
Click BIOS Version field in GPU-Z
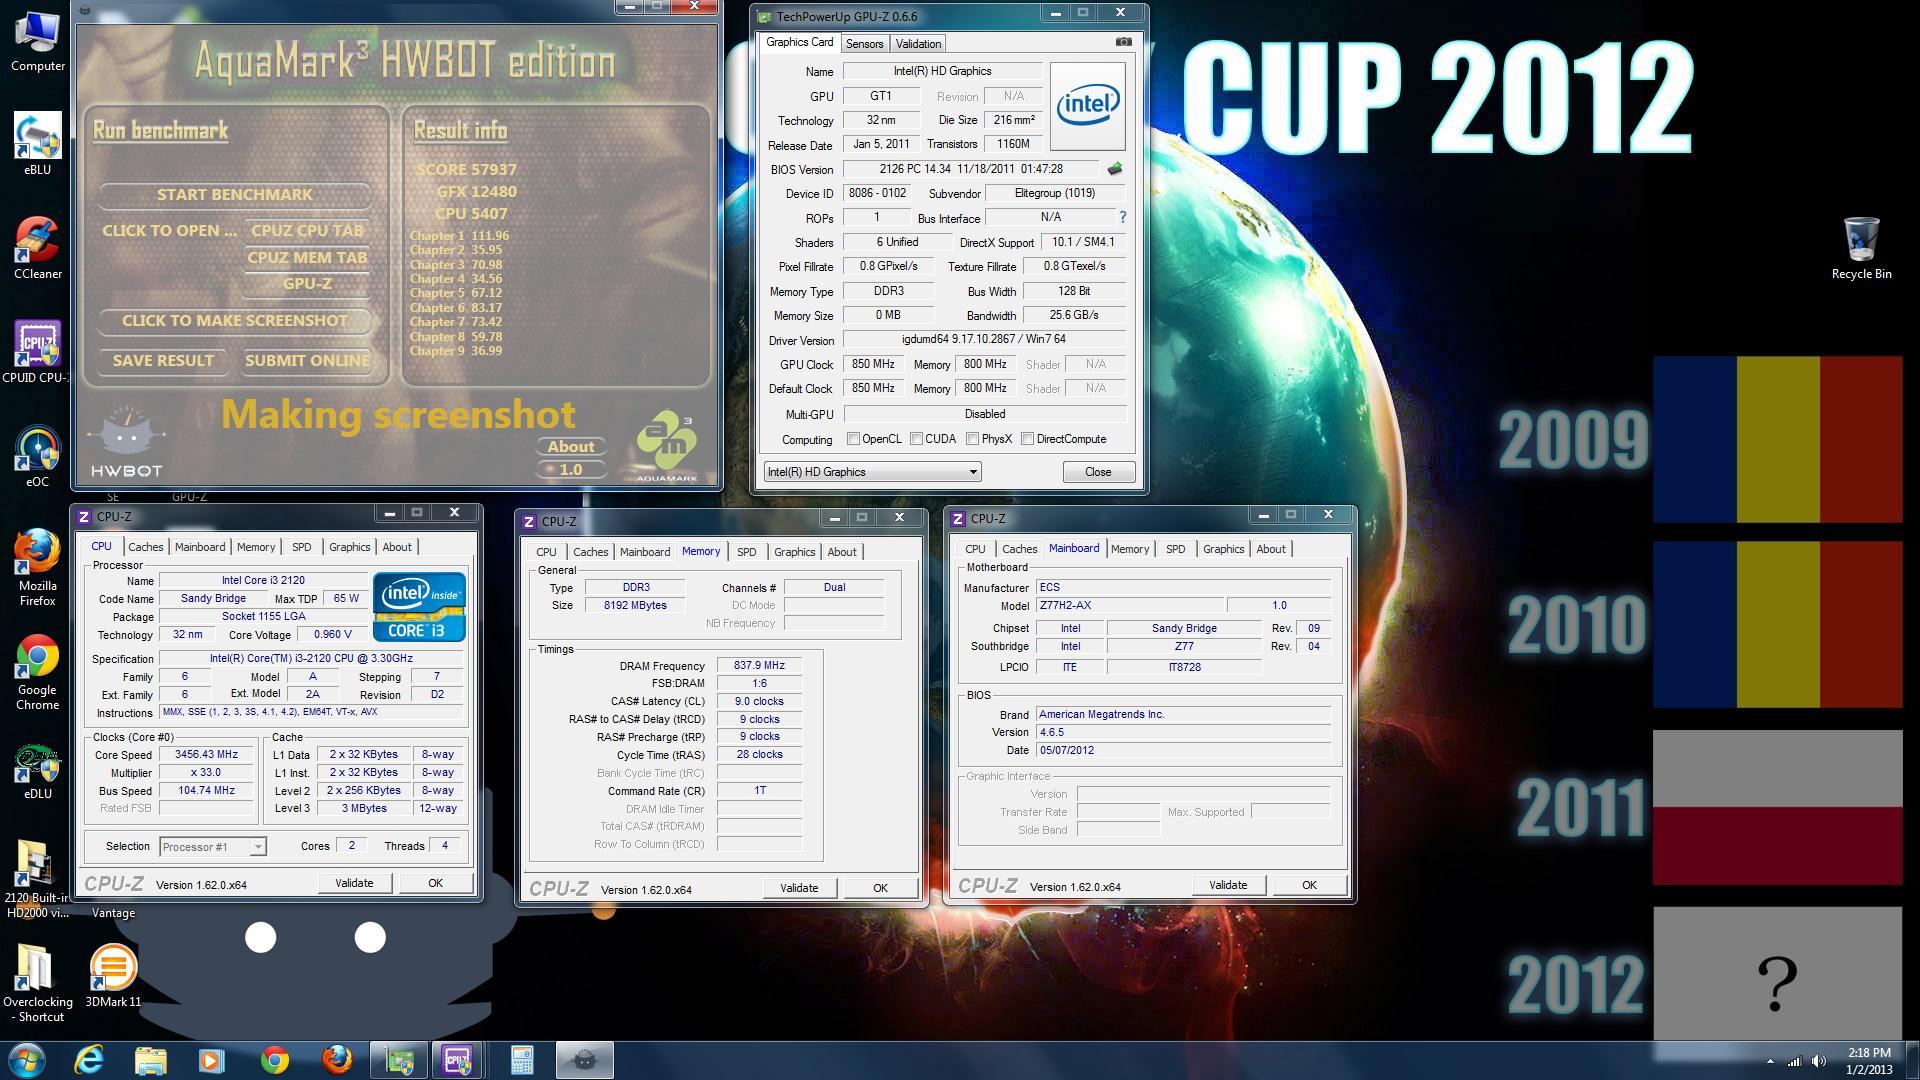coord(971,170)
